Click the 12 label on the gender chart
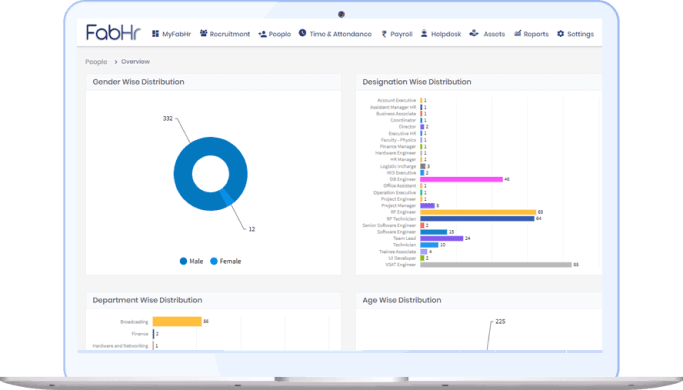 (252, 229)
